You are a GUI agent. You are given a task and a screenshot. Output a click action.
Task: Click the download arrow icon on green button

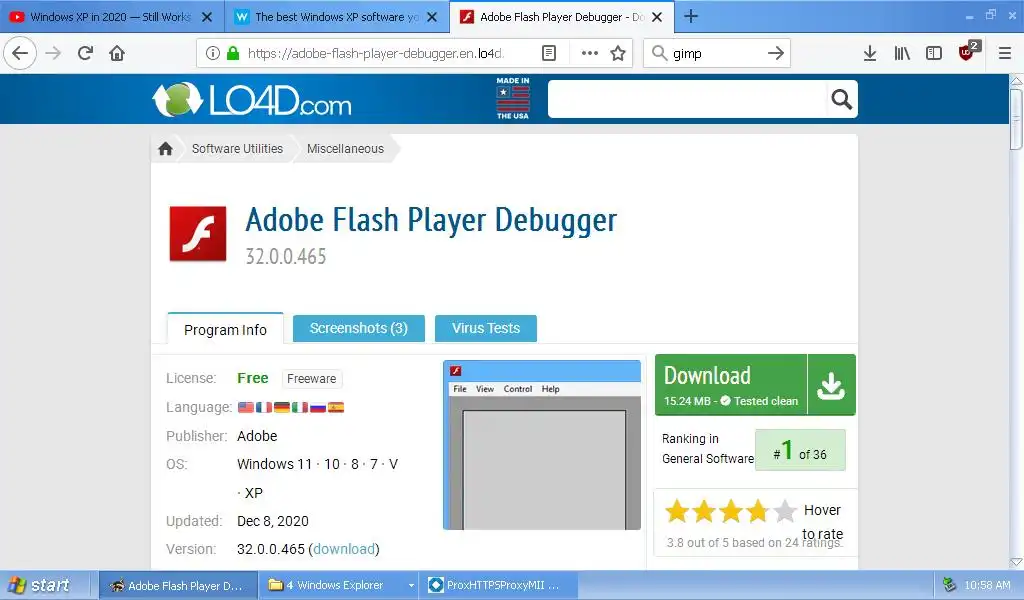(x=831, y=385)
